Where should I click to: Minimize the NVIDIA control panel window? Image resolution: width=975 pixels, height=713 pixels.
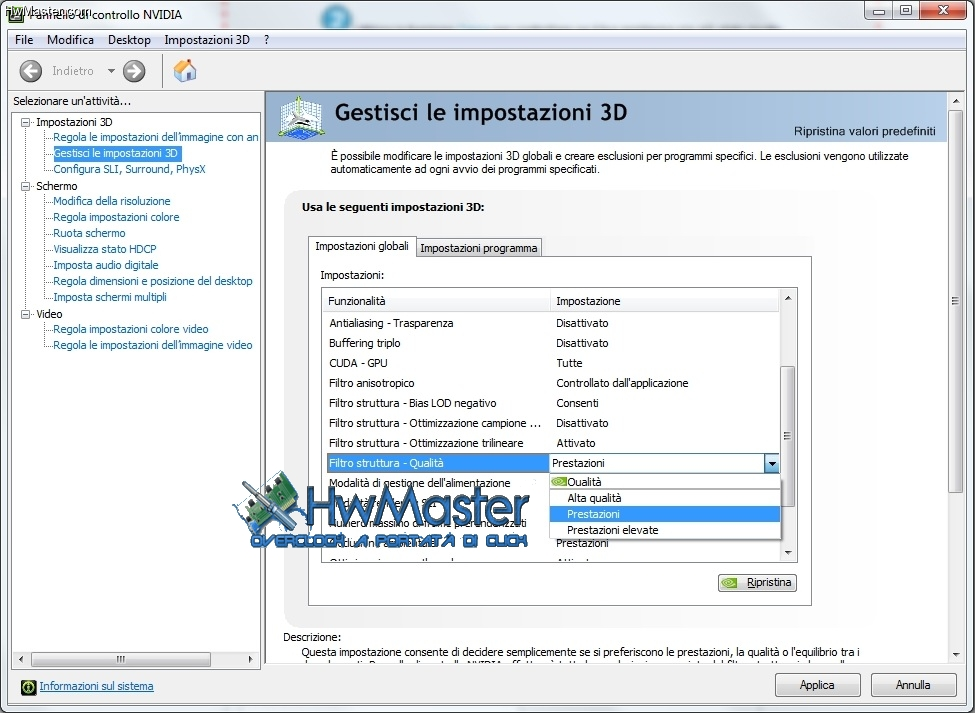(879, 10)
